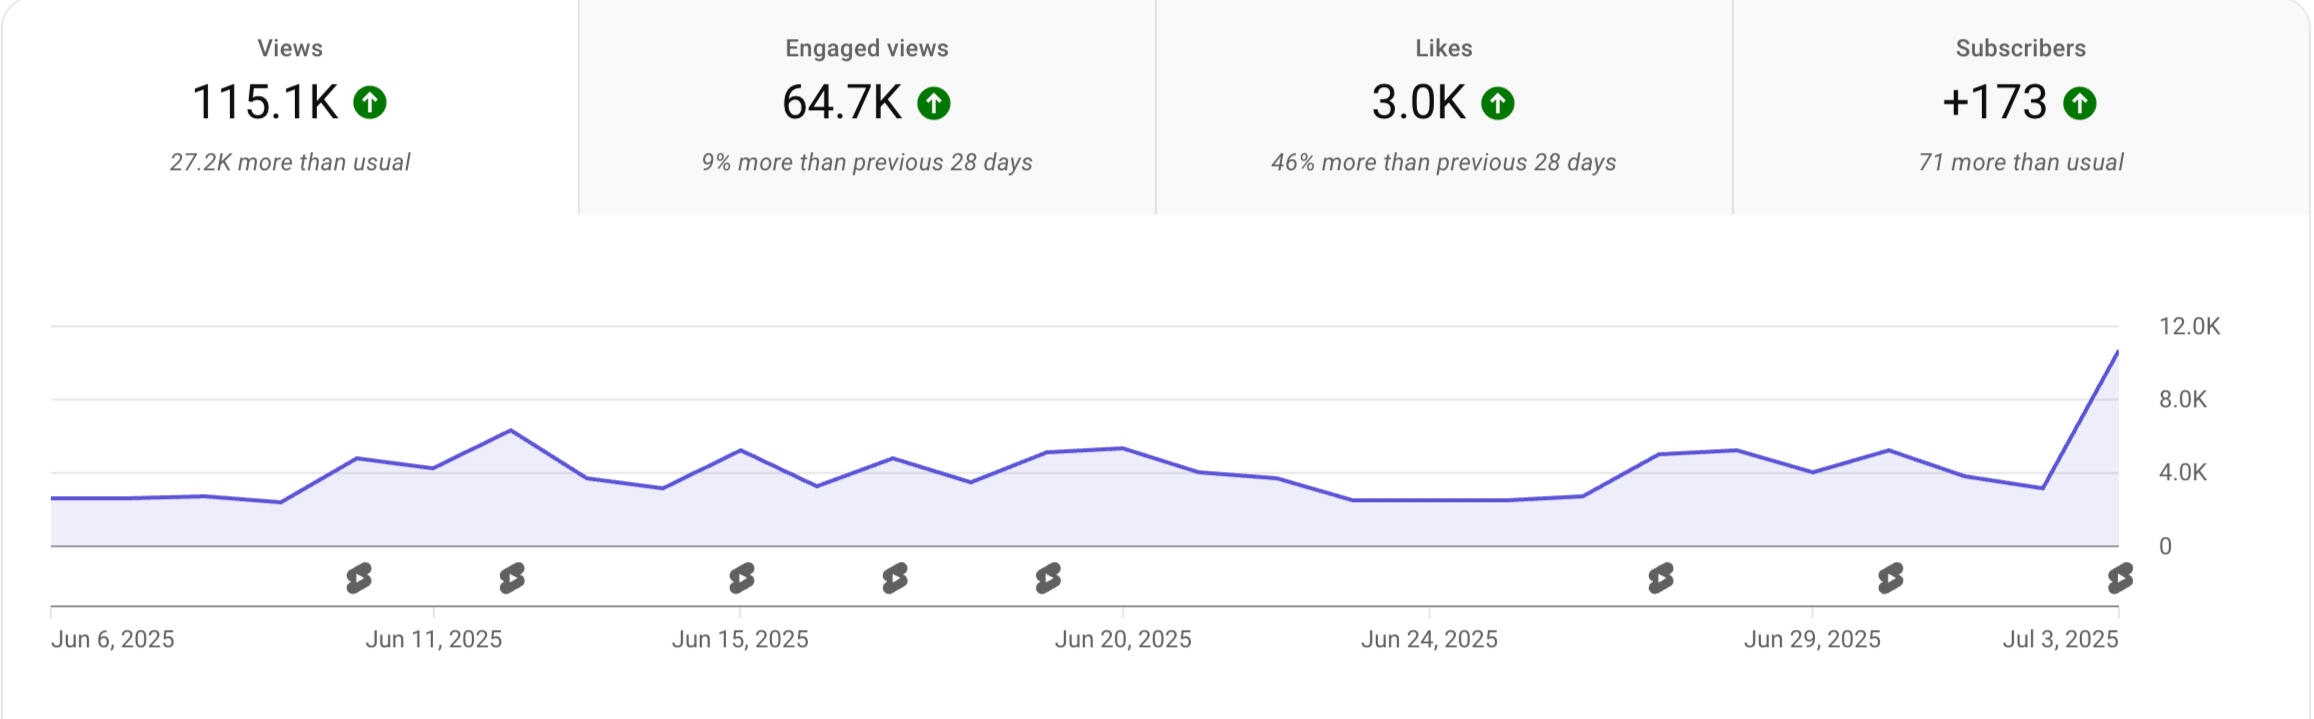
Task: Click the green up arrow next to +173
Action: 2079,102
